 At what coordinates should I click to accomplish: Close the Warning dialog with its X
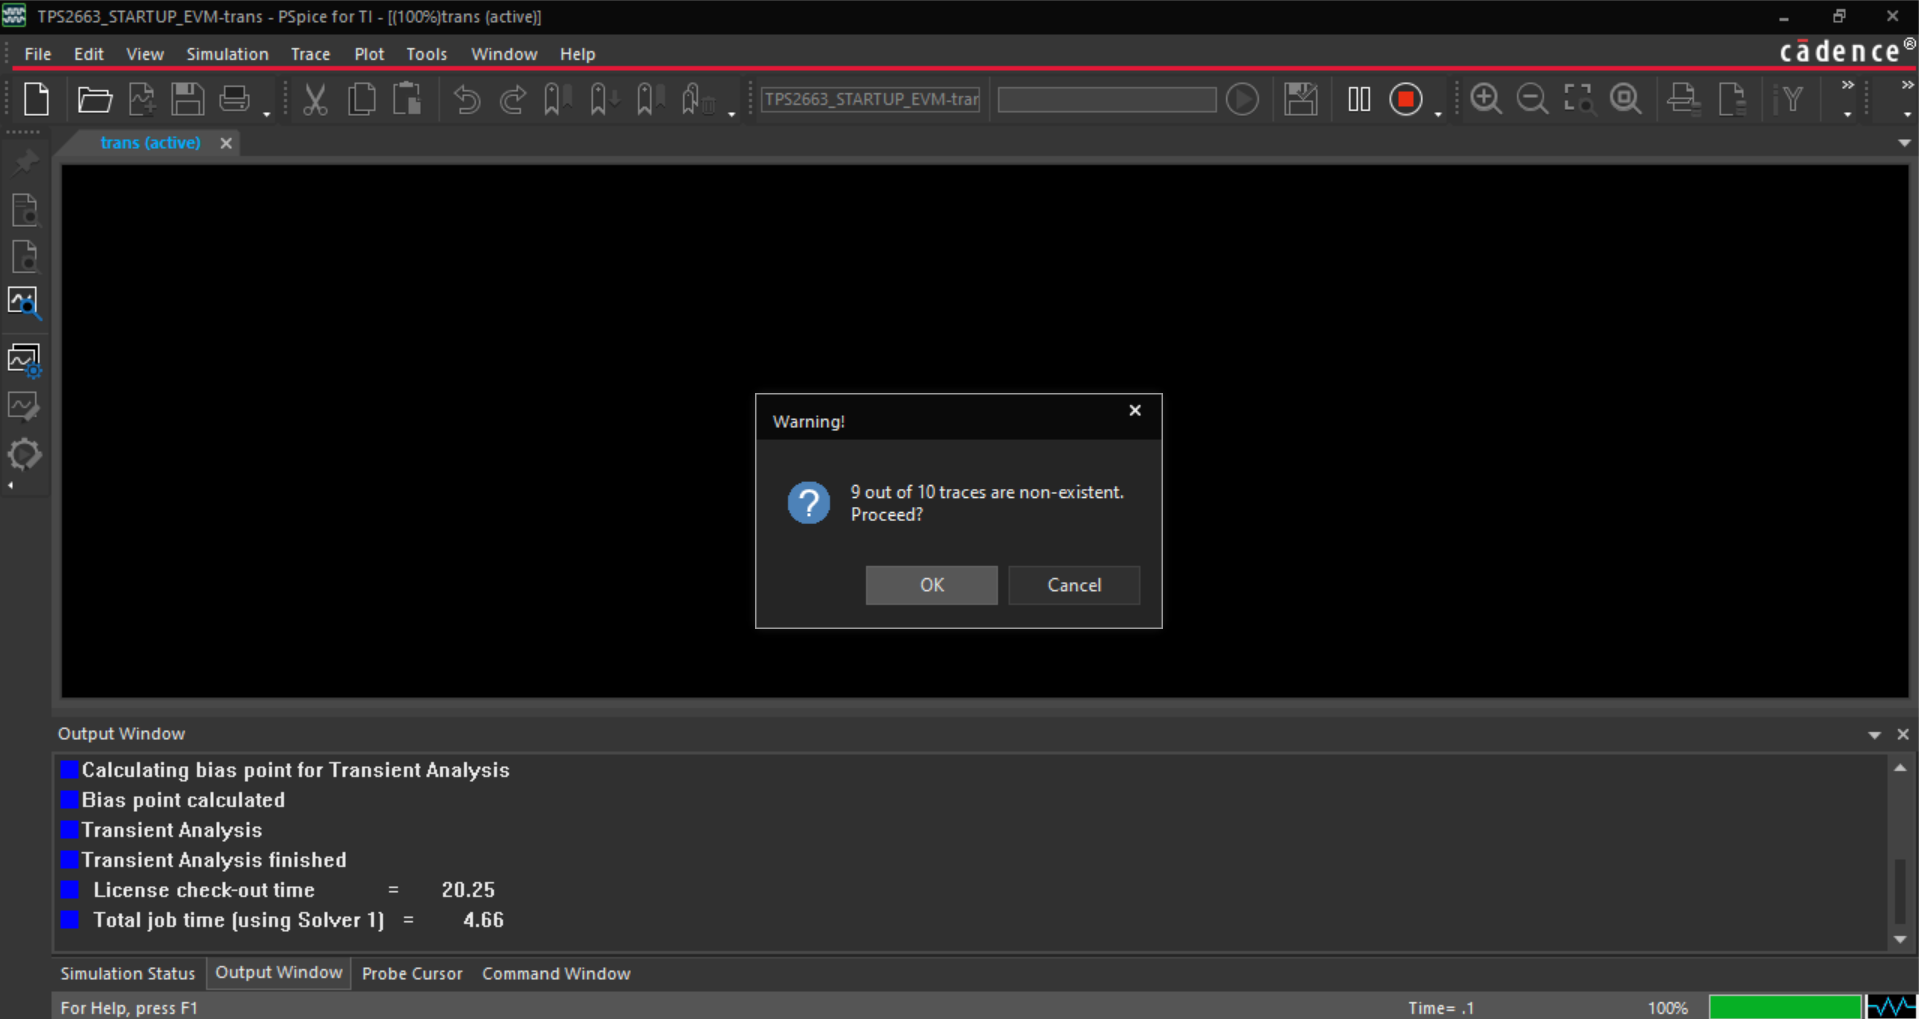tap(1135, 410)
